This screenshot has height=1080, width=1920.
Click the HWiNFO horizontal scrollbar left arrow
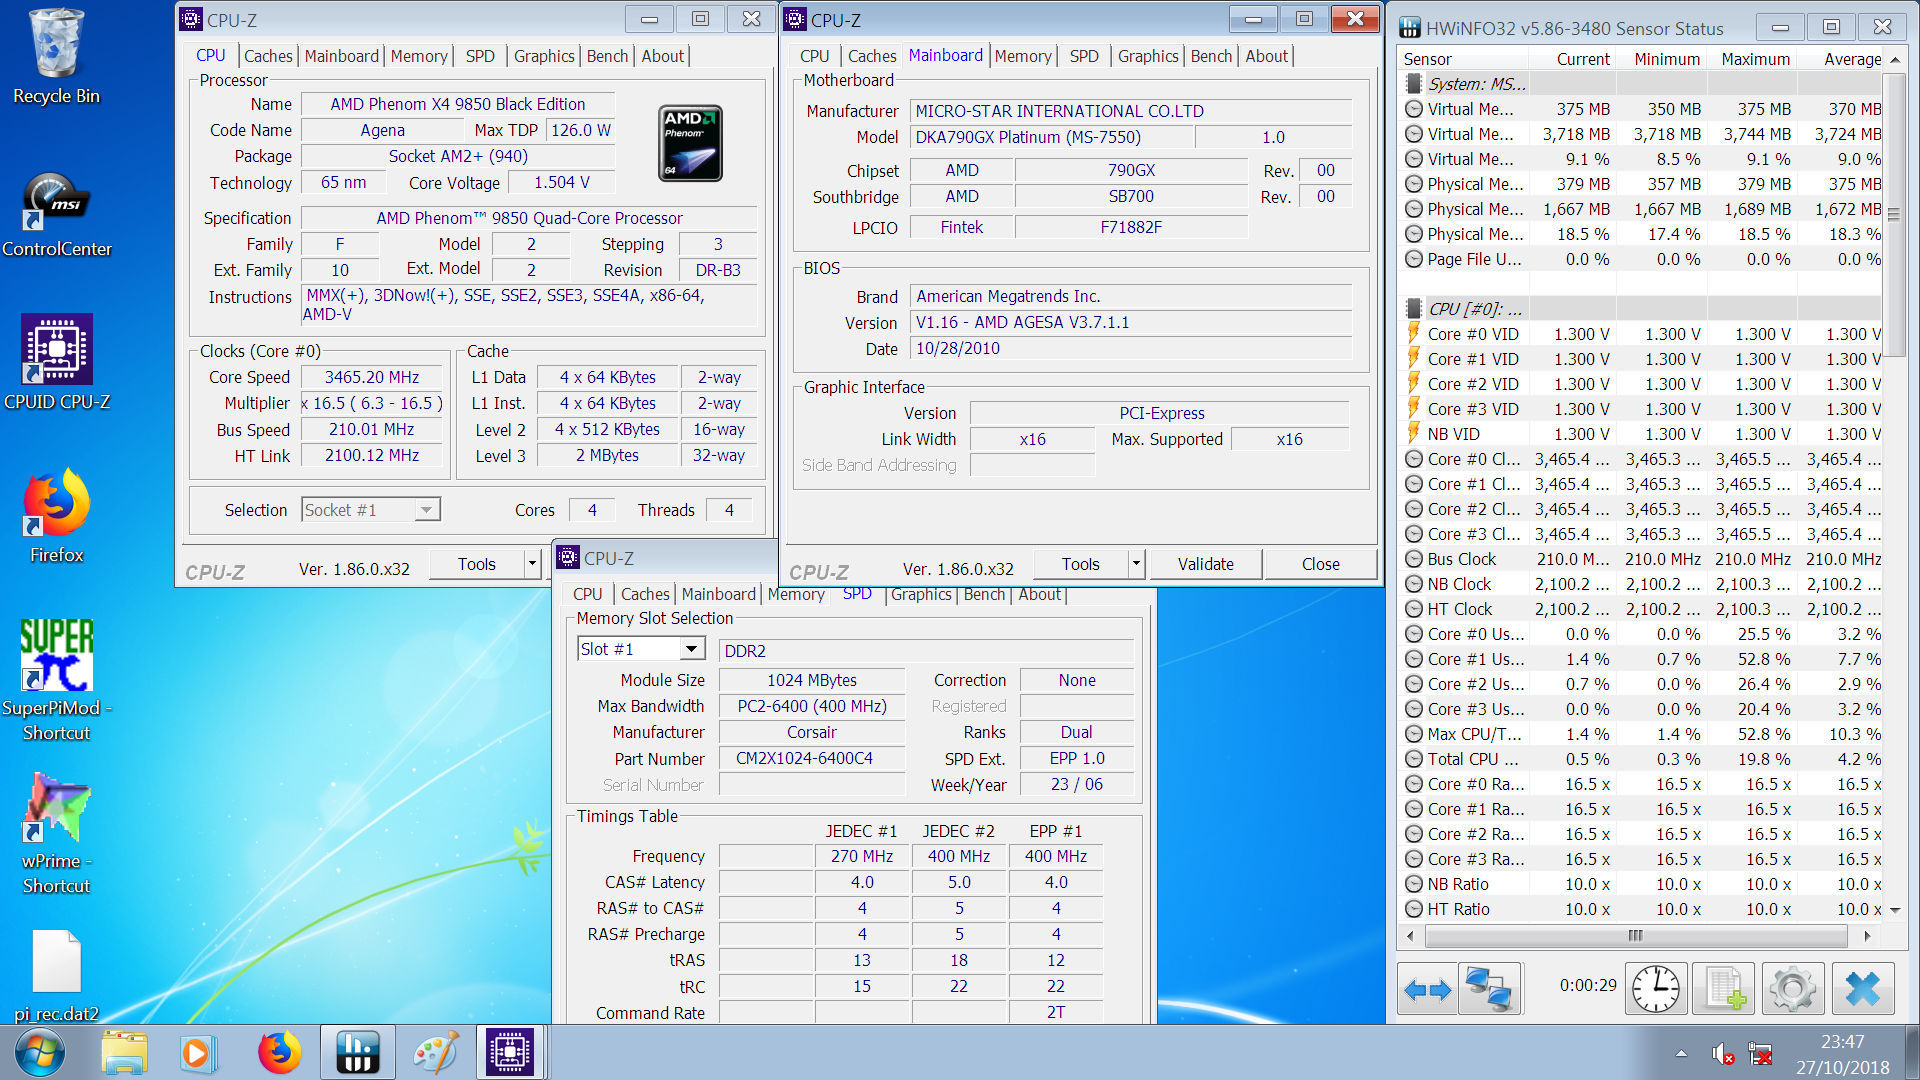(x=1410, y=936)
